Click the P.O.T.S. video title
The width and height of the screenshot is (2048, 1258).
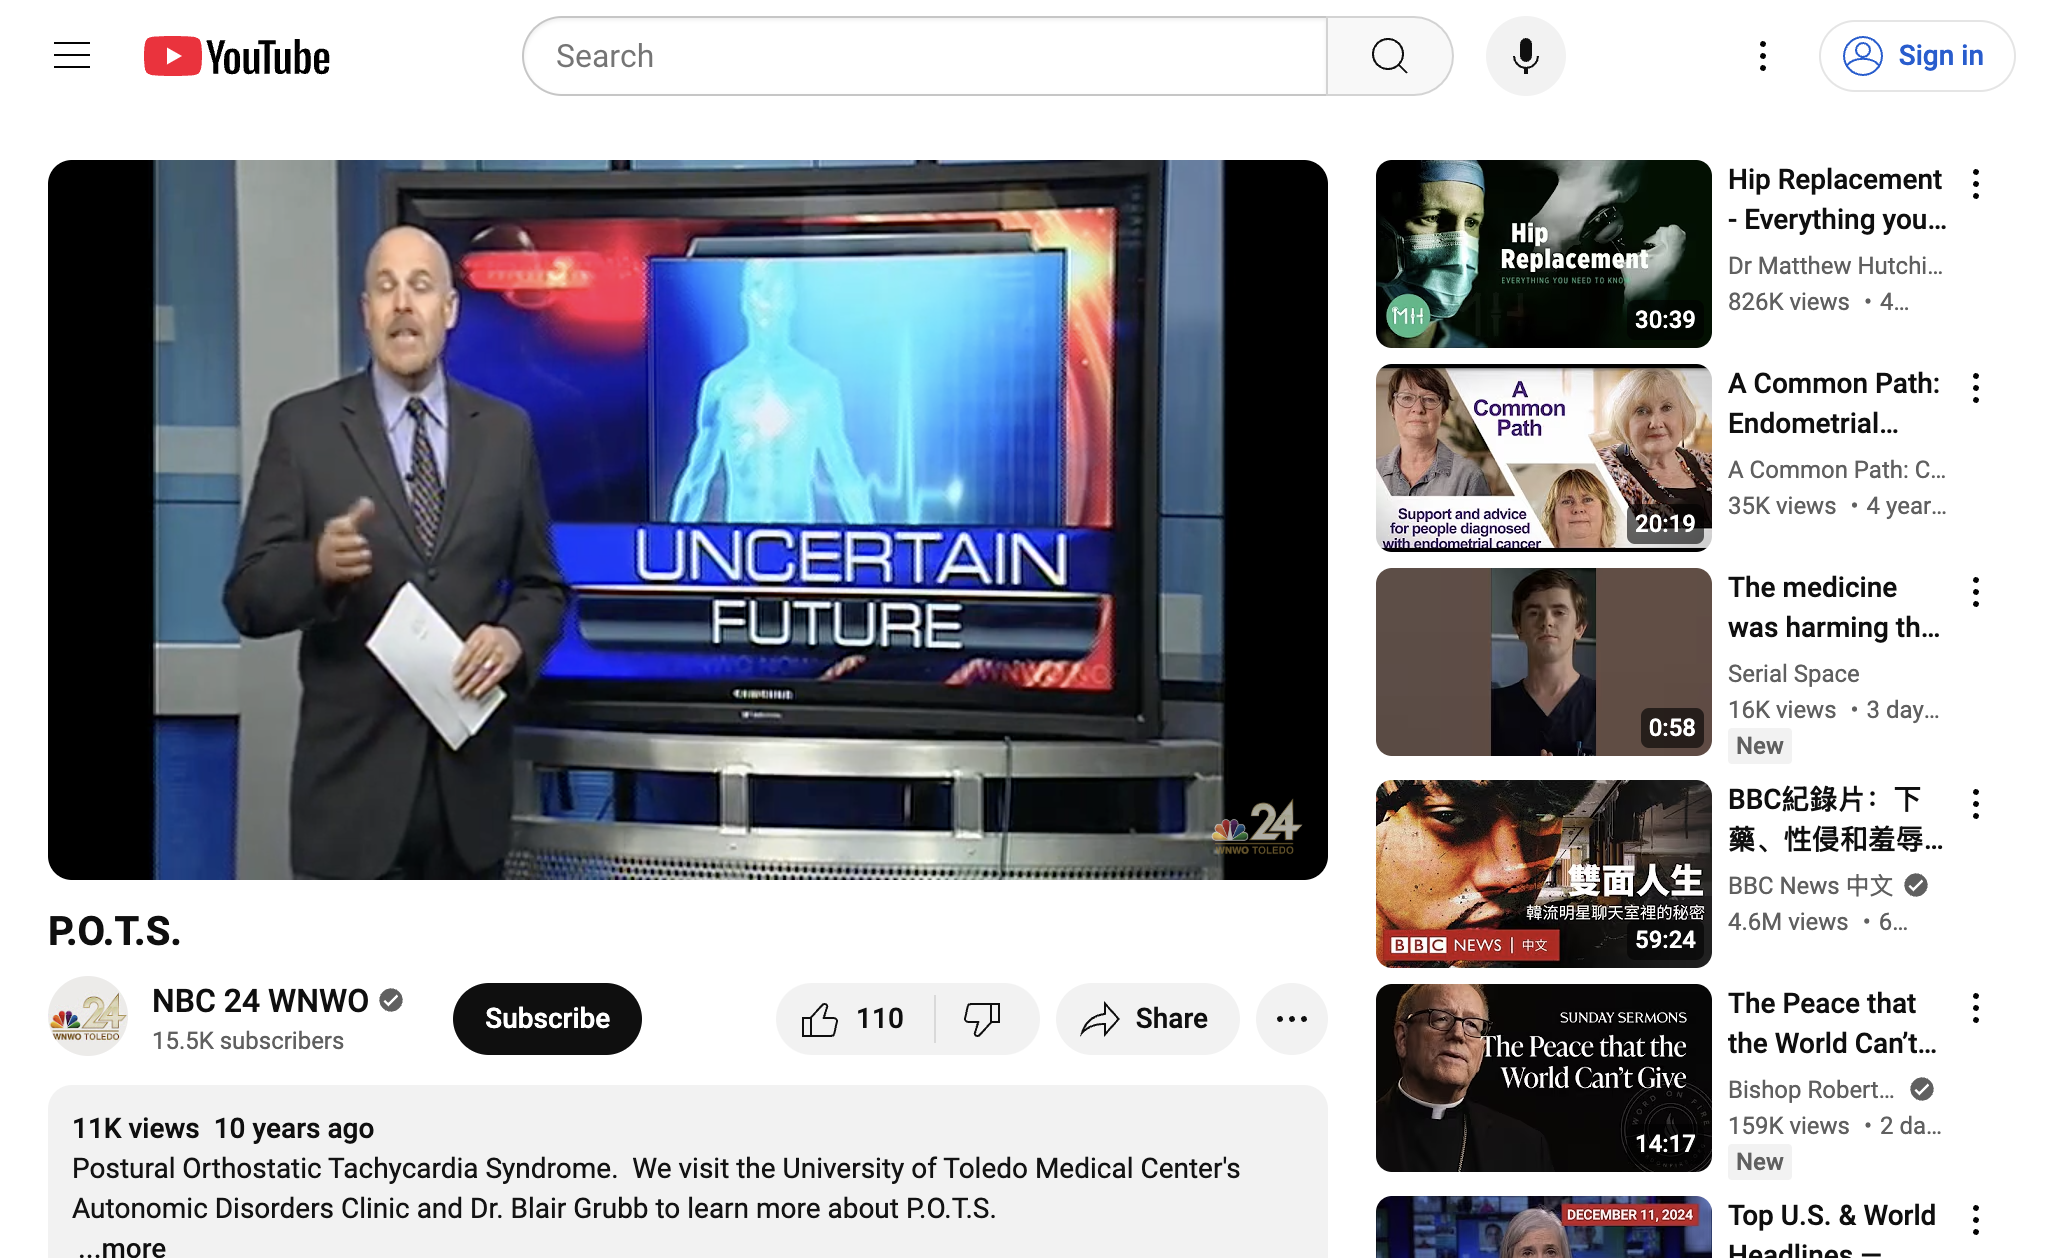[114, 931]
